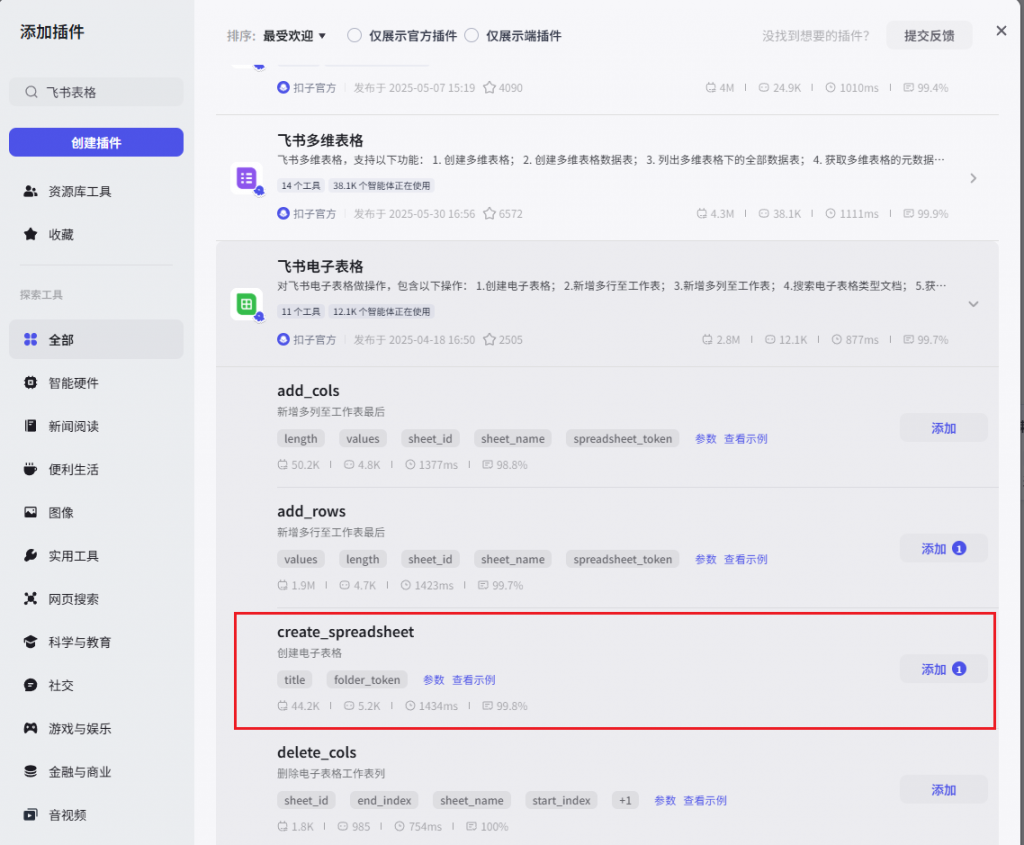Click the star icon beside 4090

click(489, 88)
